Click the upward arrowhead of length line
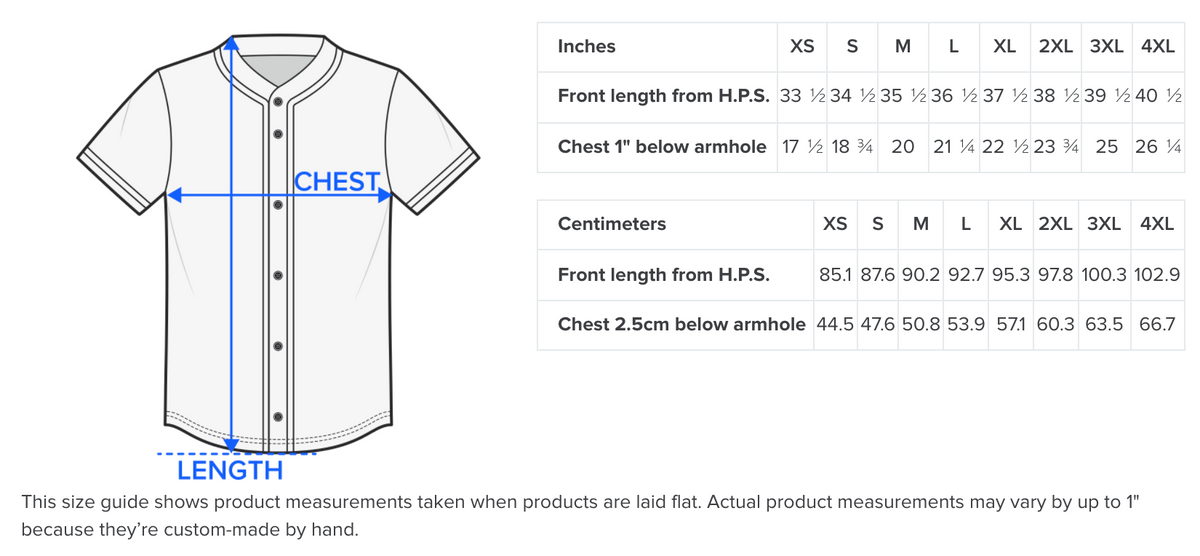 pyautogui.click(x=231, y=42)
